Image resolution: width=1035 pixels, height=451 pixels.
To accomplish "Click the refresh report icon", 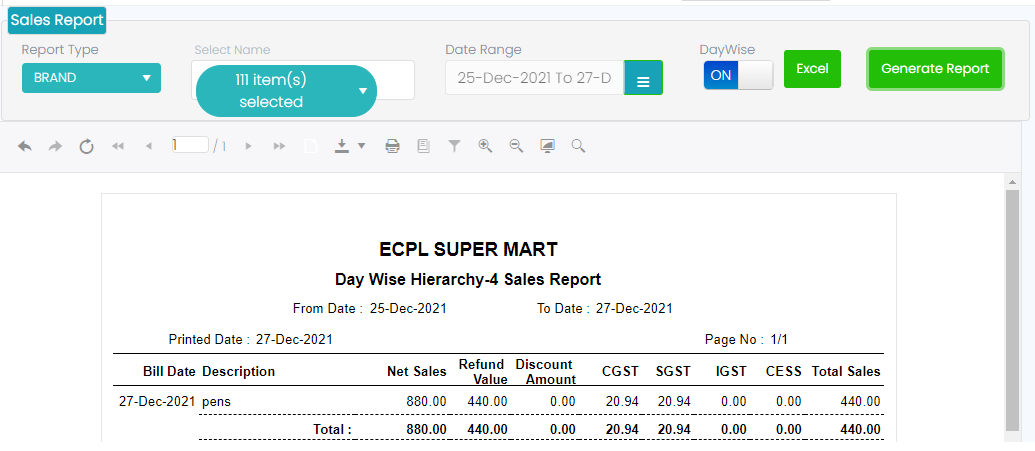I will click(x=87, y=146).
